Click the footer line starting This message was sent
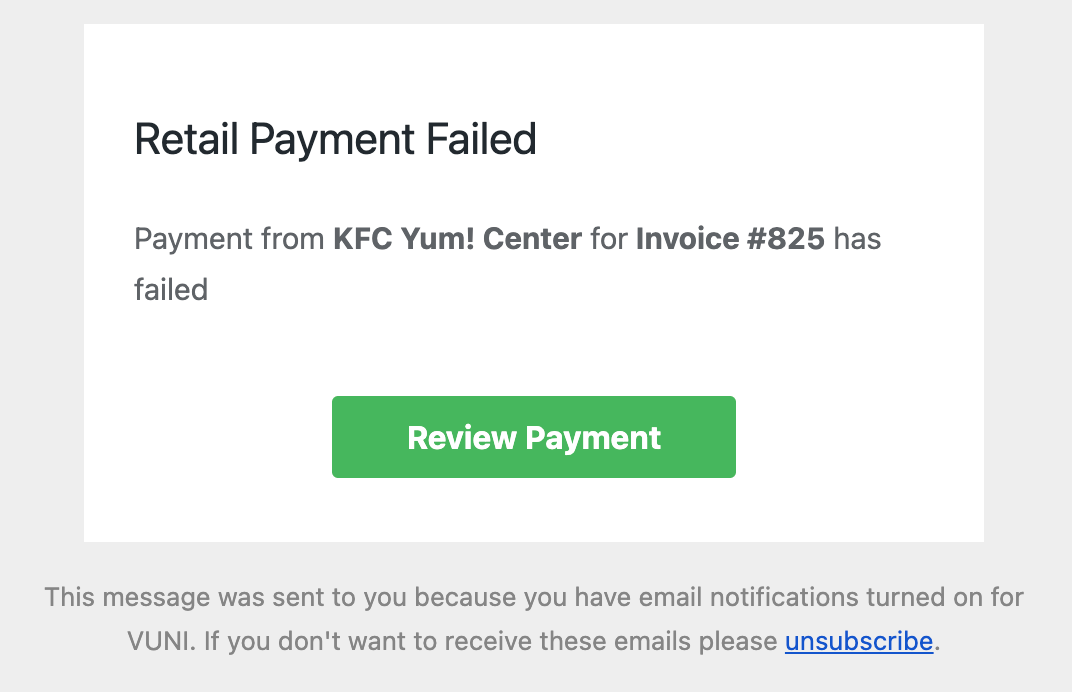This screenshot has width=1072, height=692. 533,597
